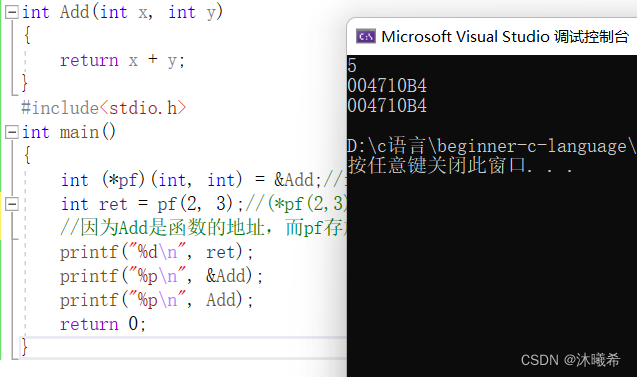Click the #include<stdio.h> line
This screenshot has width=637, height=377.
coord(104,108)
